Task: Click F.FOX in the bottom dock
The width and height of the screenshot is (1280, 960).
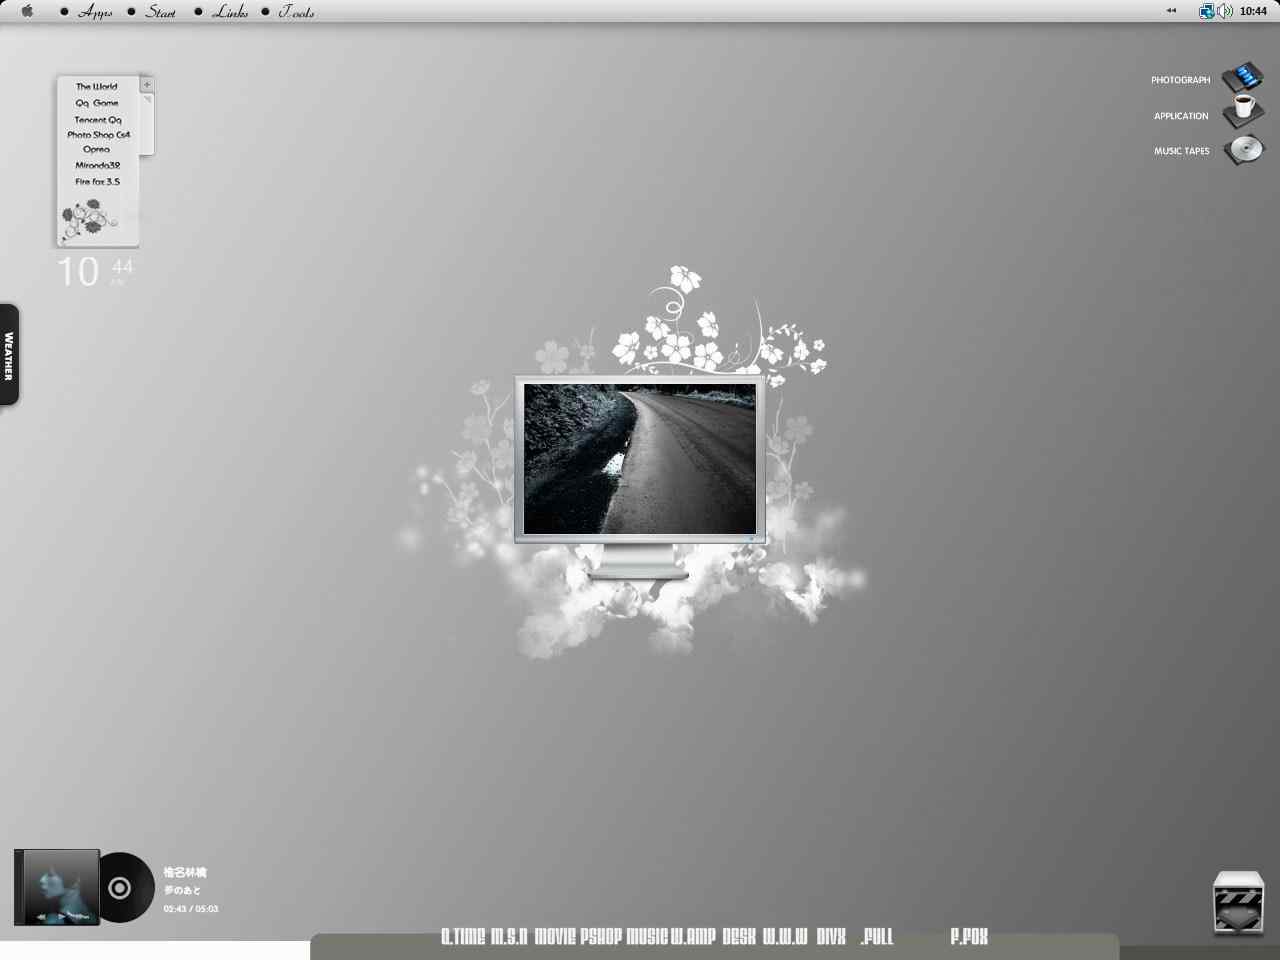Action: click(x=969, y=937)
